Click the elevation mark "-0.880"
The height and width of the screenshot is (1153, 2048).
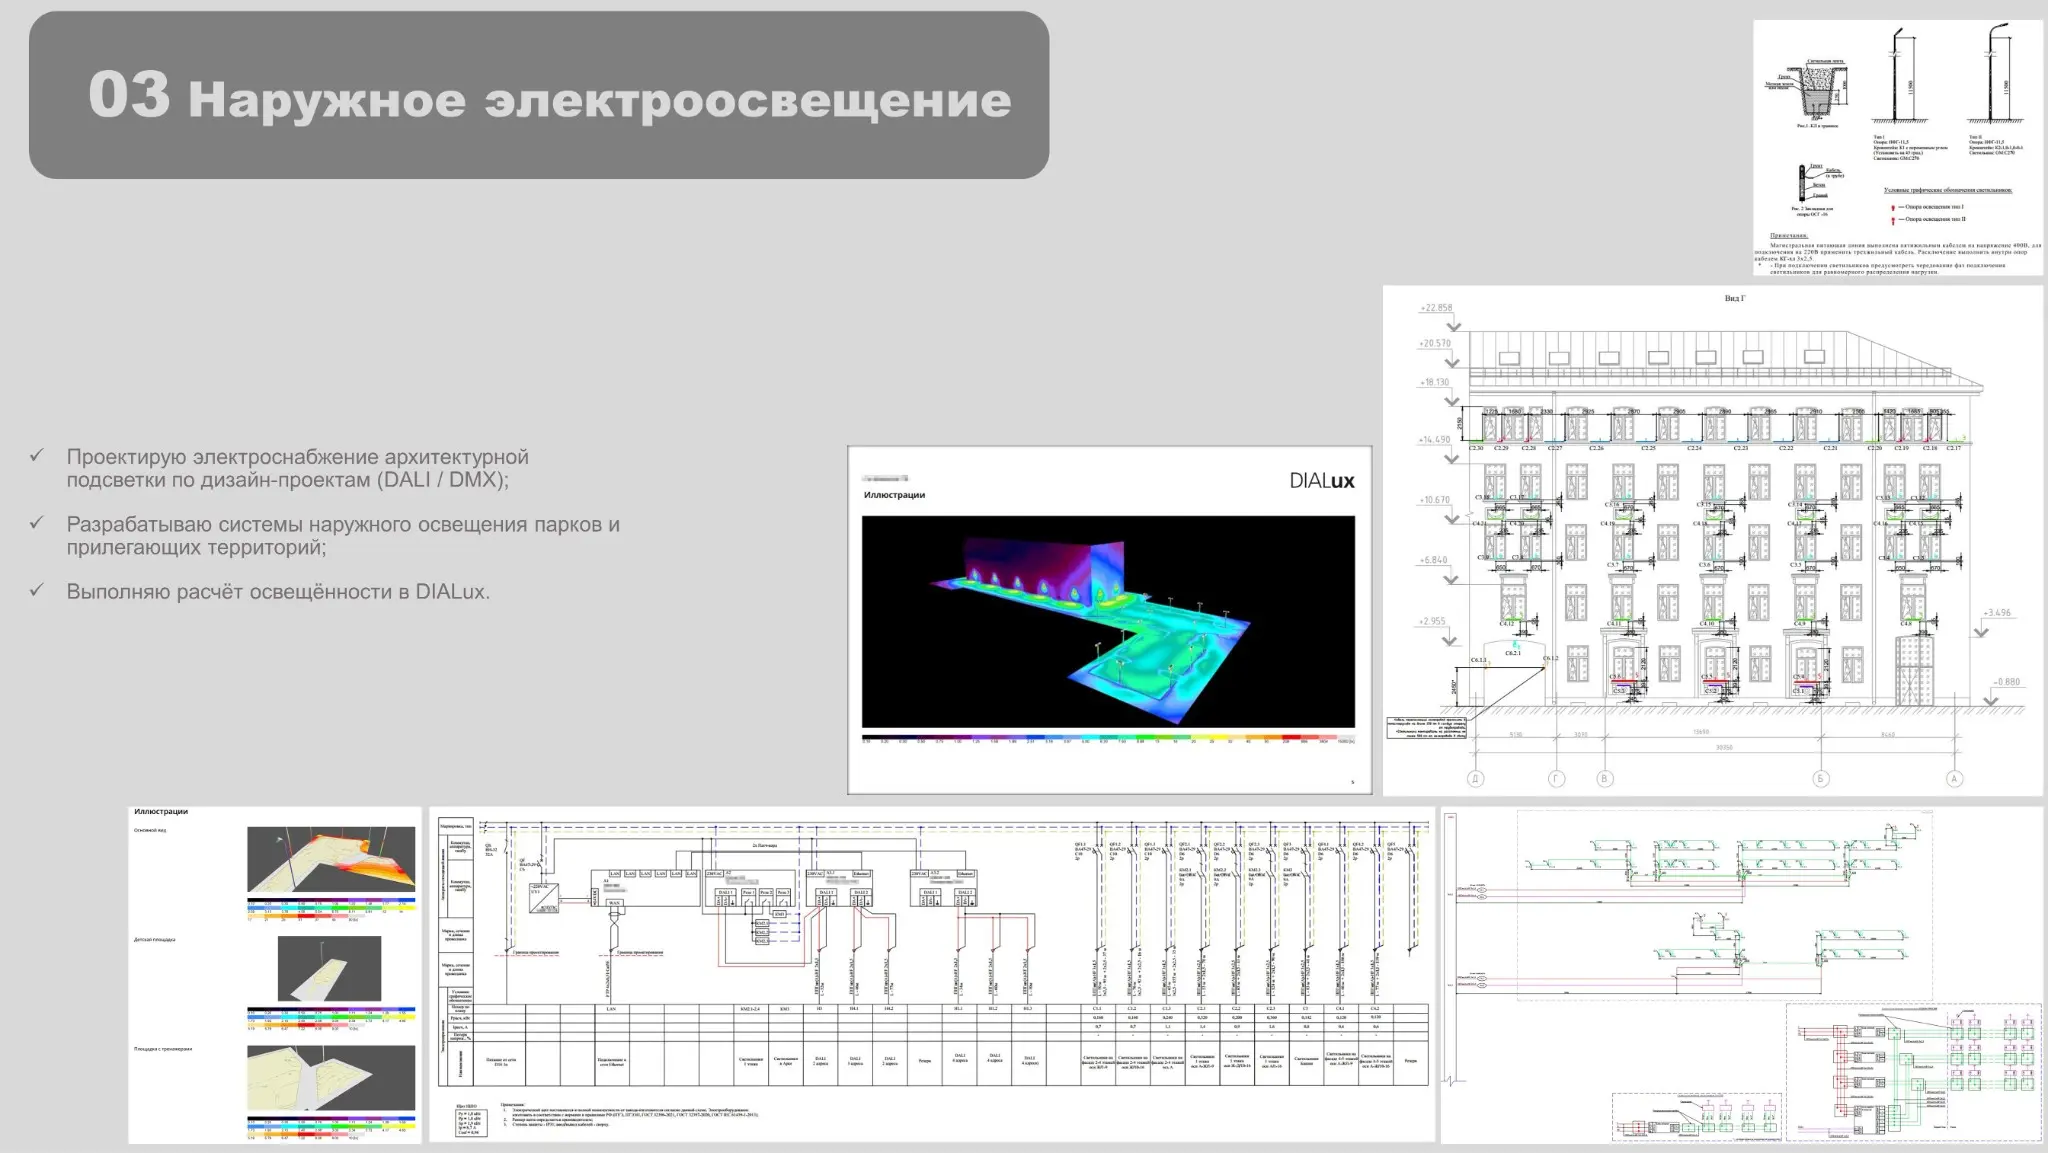point(2005,682)
